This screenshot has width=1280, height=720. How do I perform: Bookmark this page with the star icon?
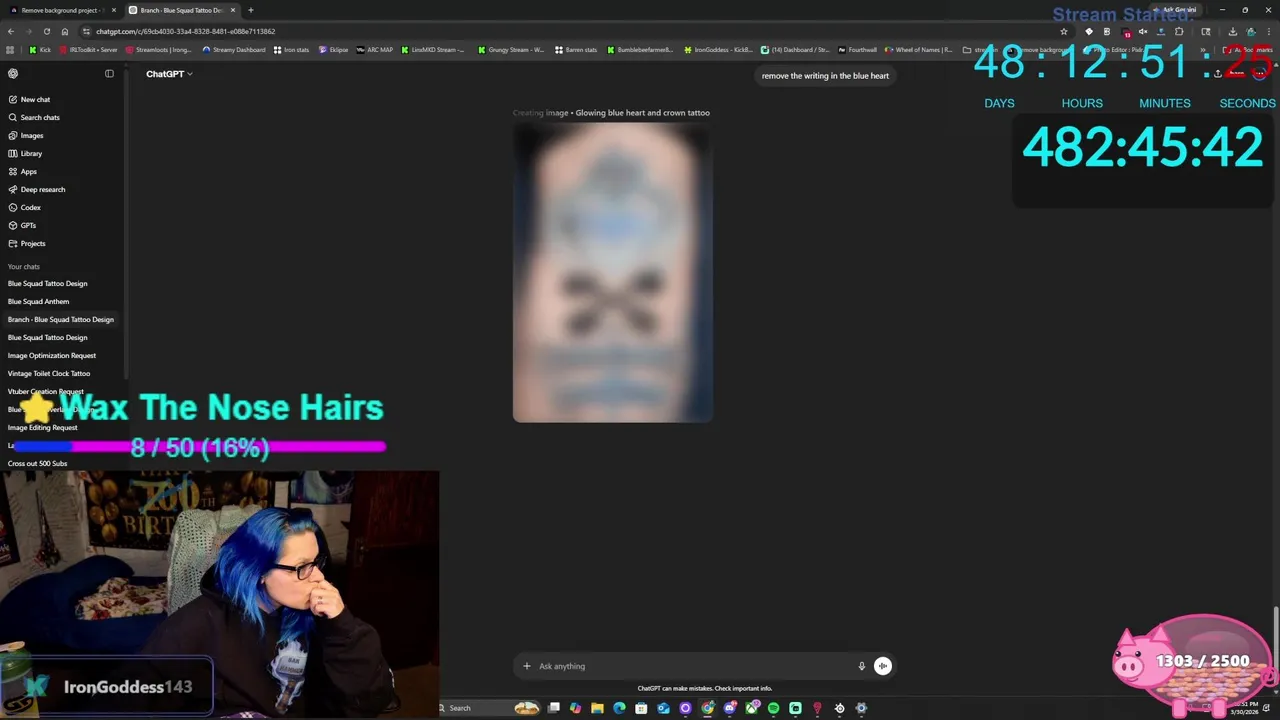[1064, 31]
